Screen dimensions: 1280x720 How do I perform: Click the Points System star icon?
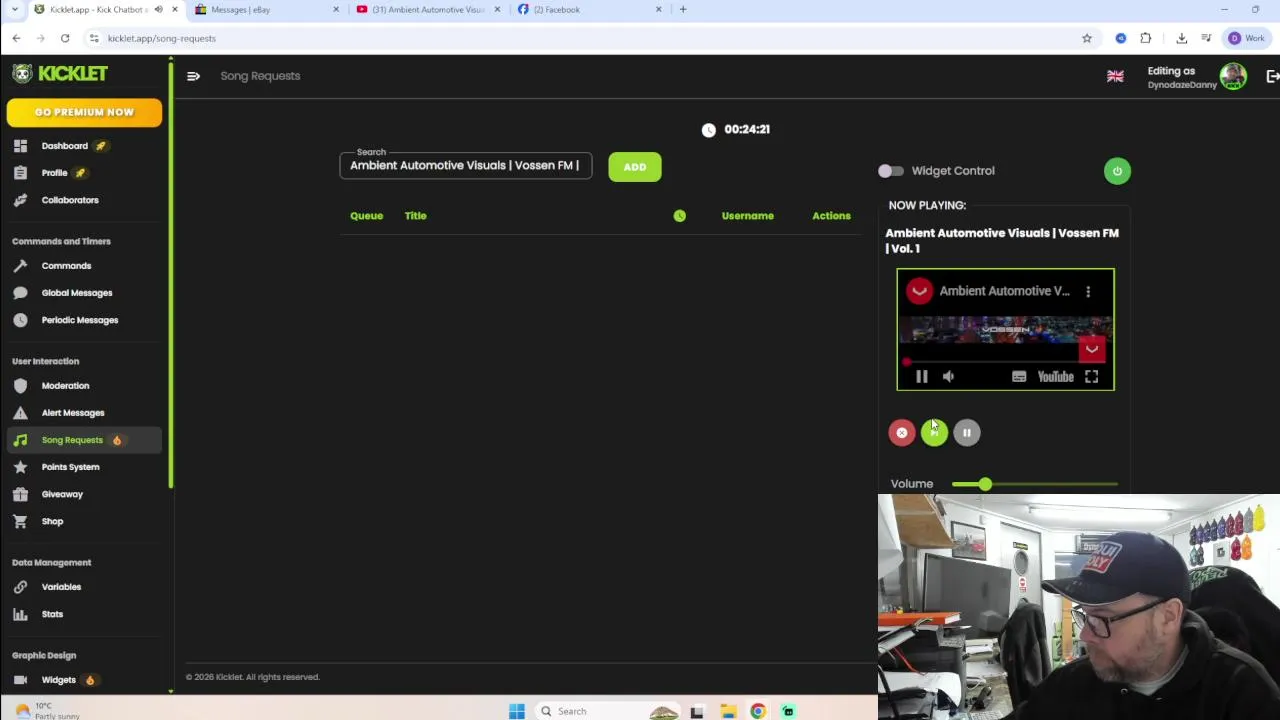20,467
